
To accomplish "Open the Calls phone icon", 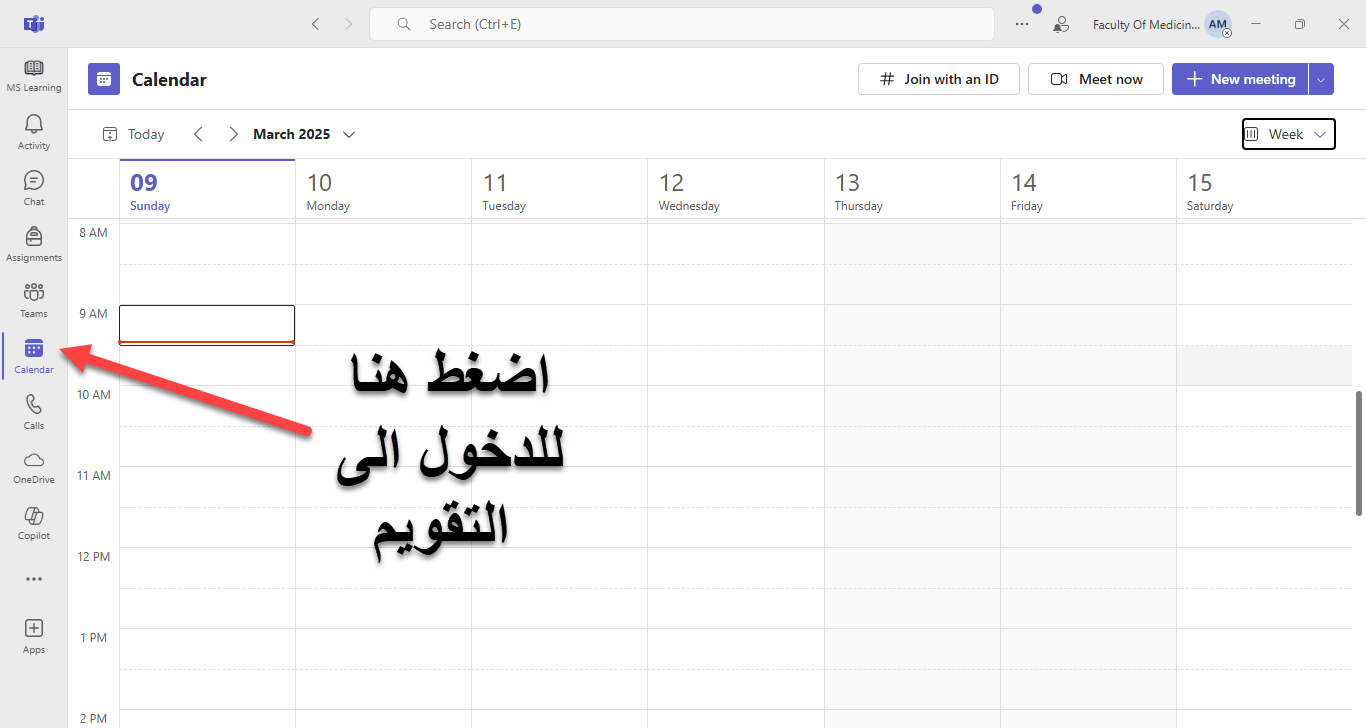I will (x=34, y=411).
